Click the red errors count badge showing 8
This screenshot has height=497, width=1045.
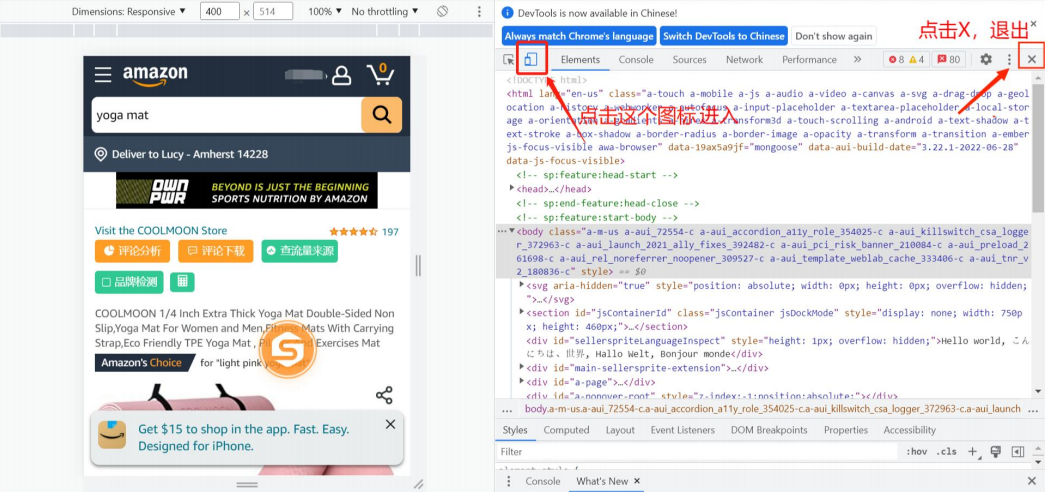(894, 59)
